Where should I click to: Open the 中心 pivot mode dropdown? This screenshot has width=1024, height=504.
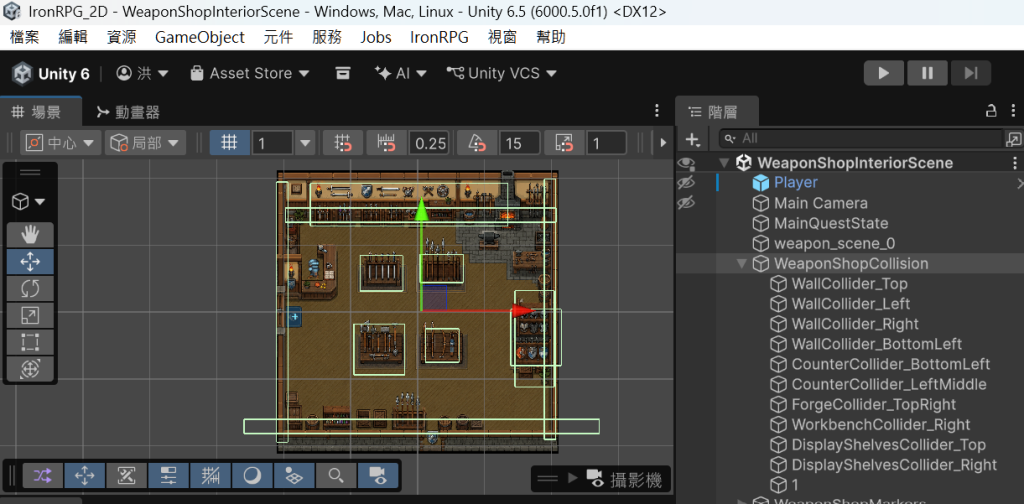click(60, 143)
